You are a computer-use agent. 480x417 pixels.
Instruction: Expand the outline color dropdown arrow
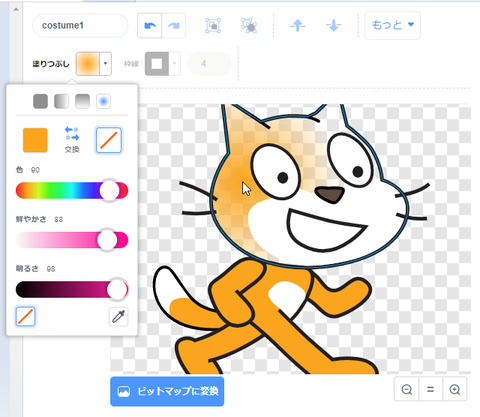(x=174, y=64)
